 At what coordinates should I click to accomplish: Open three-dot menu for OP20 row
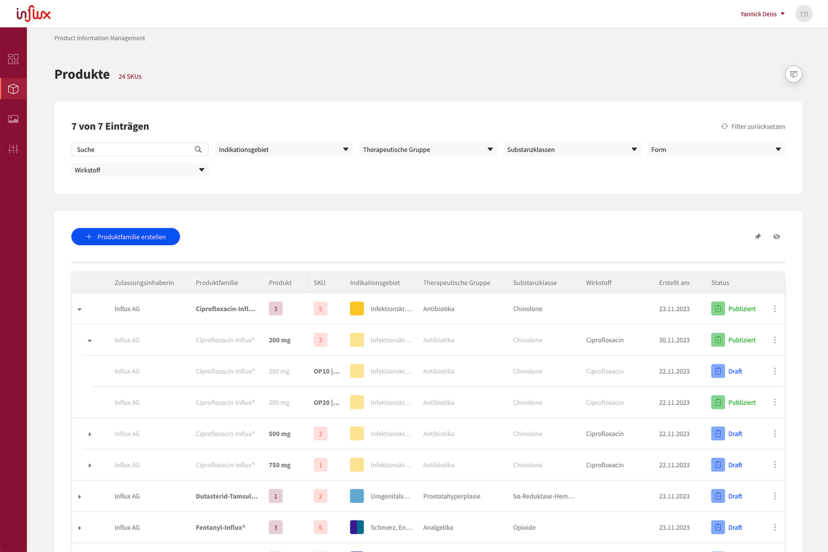(x=775, y=402)
